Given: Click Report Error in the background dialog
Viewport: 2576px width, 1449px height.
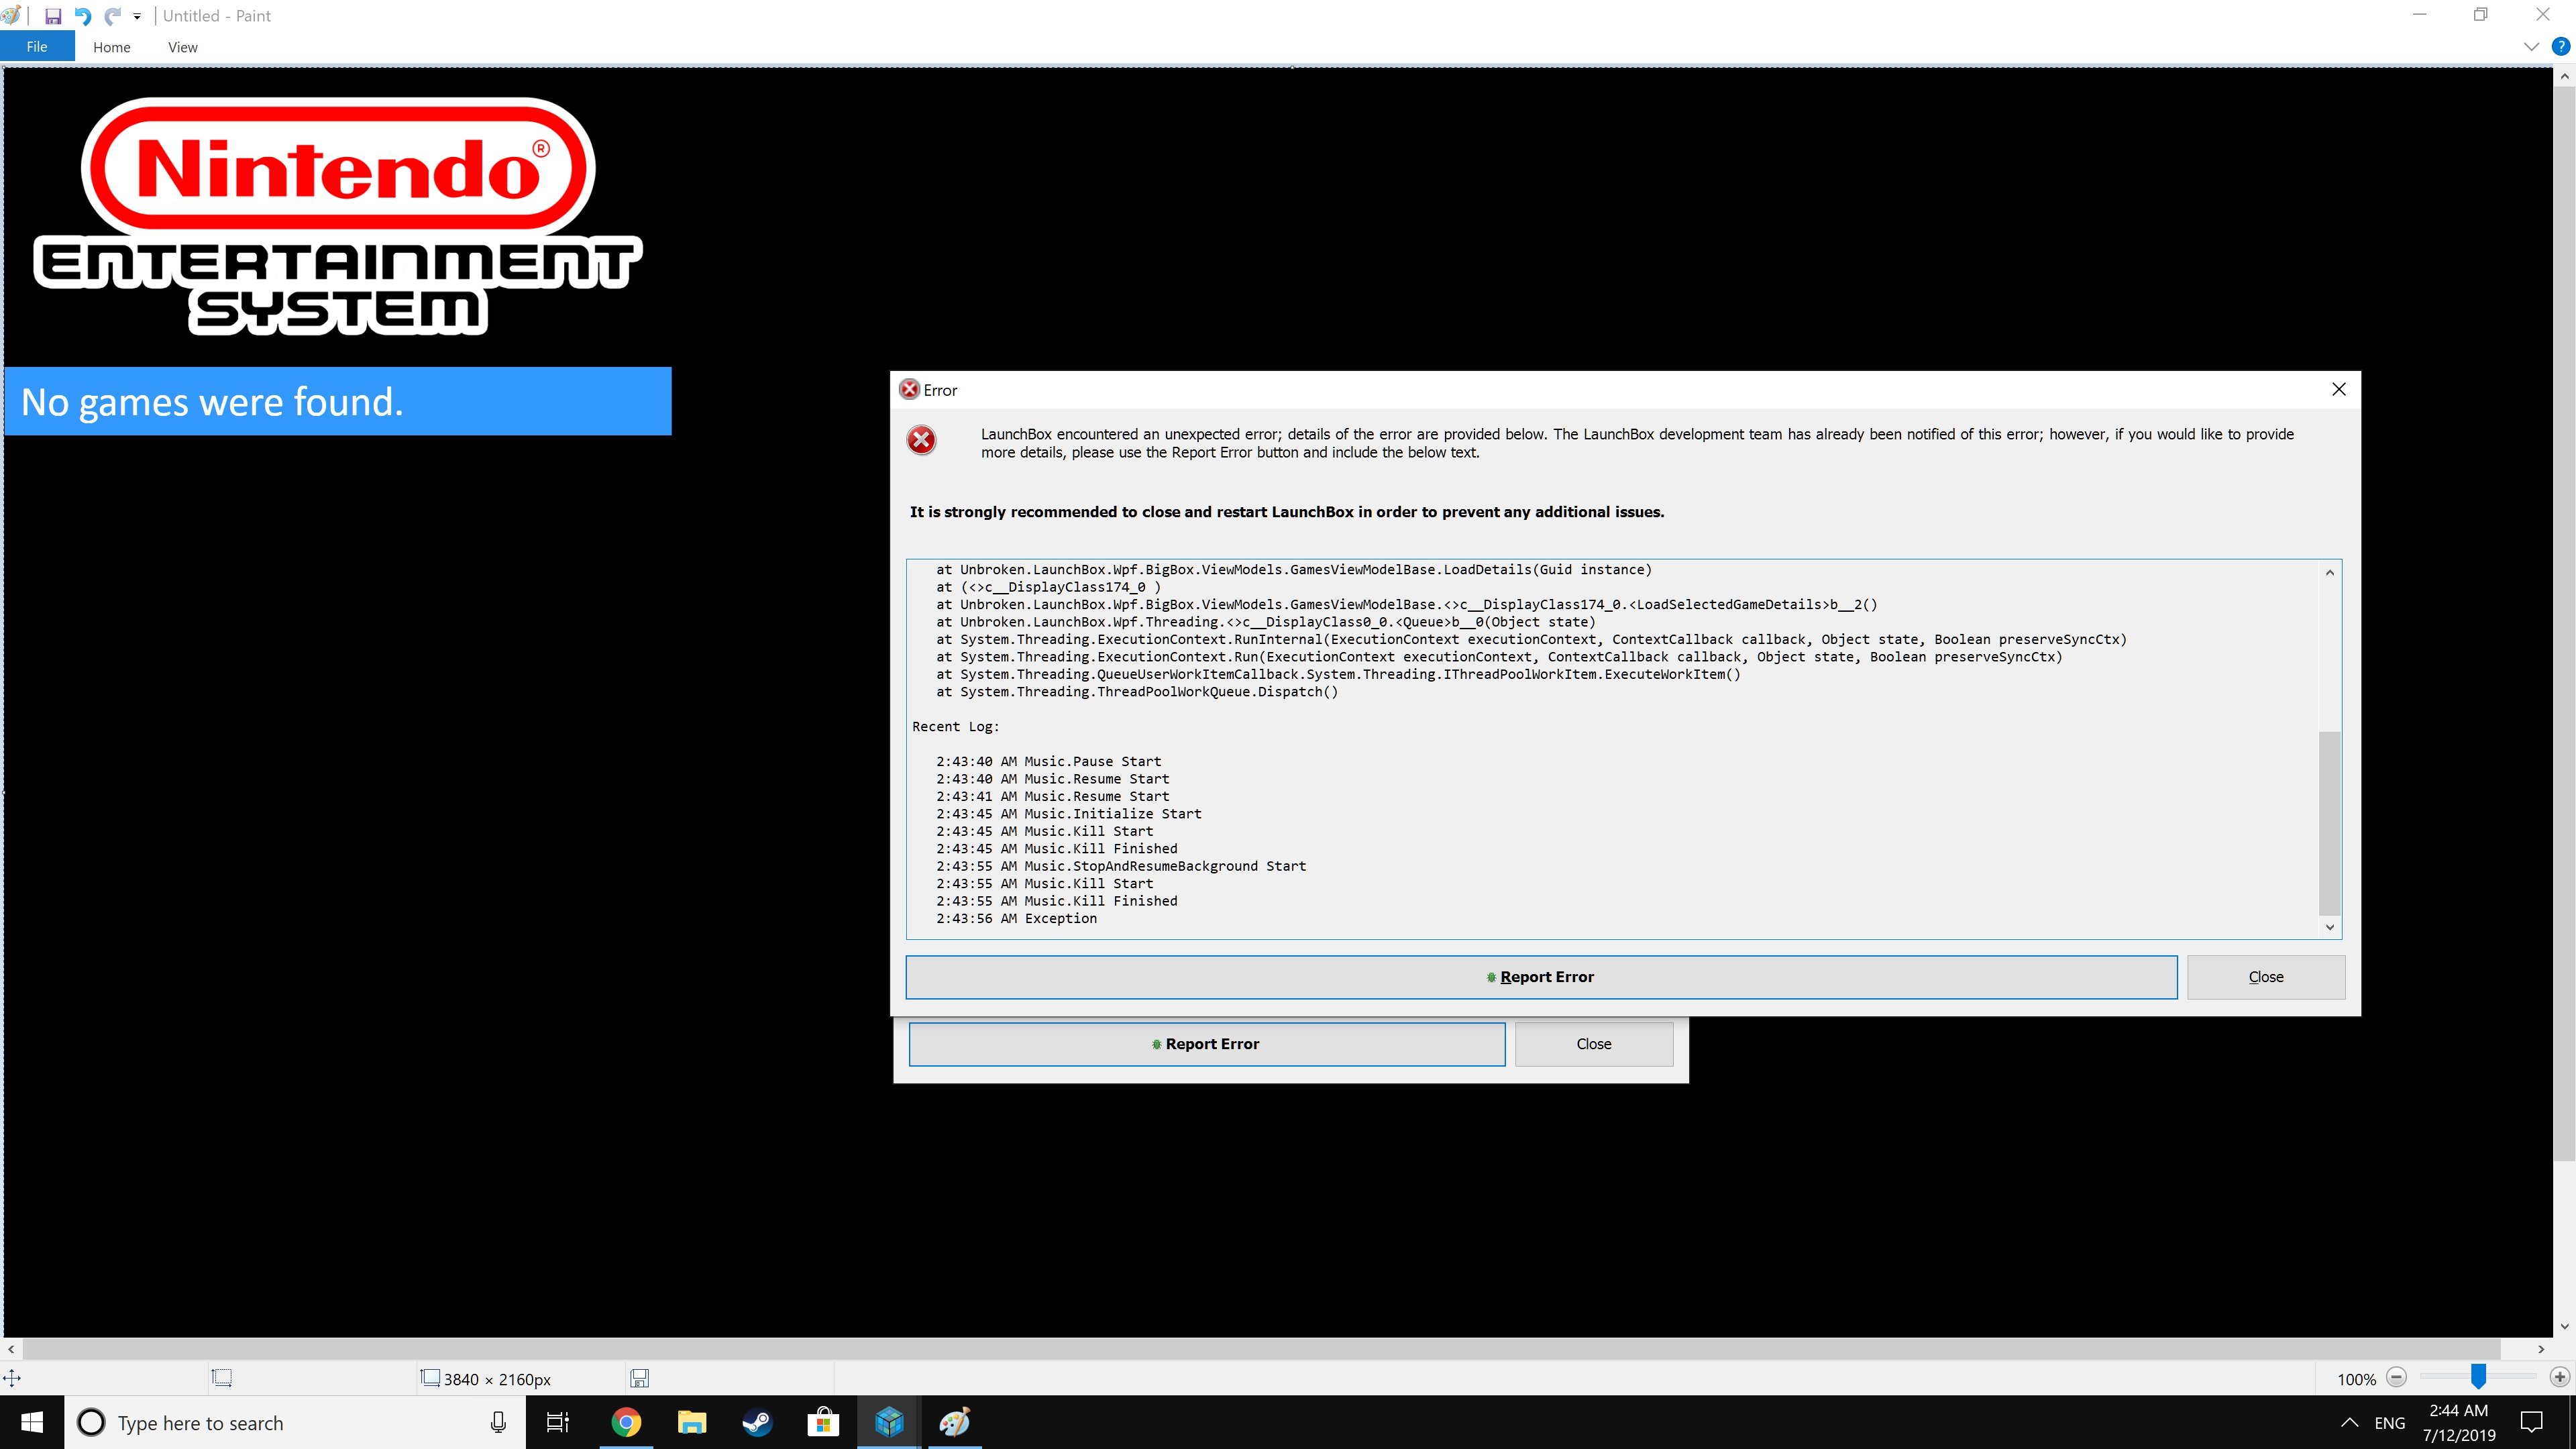Looking at the screenshot, I should [1207, 1044].
